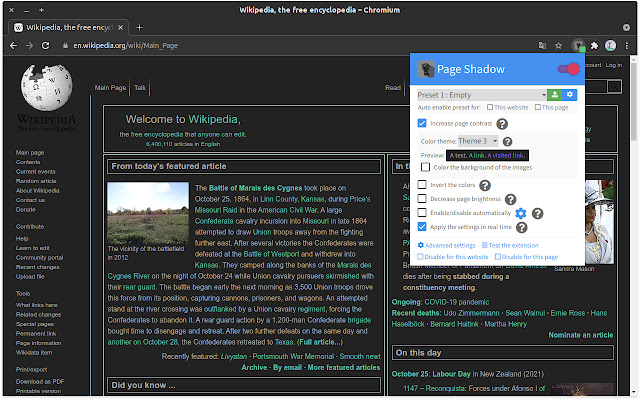The image size is (640, 400).
Task: Open the battlefield featured article thumbnail
Action: (x=148, y=213)
